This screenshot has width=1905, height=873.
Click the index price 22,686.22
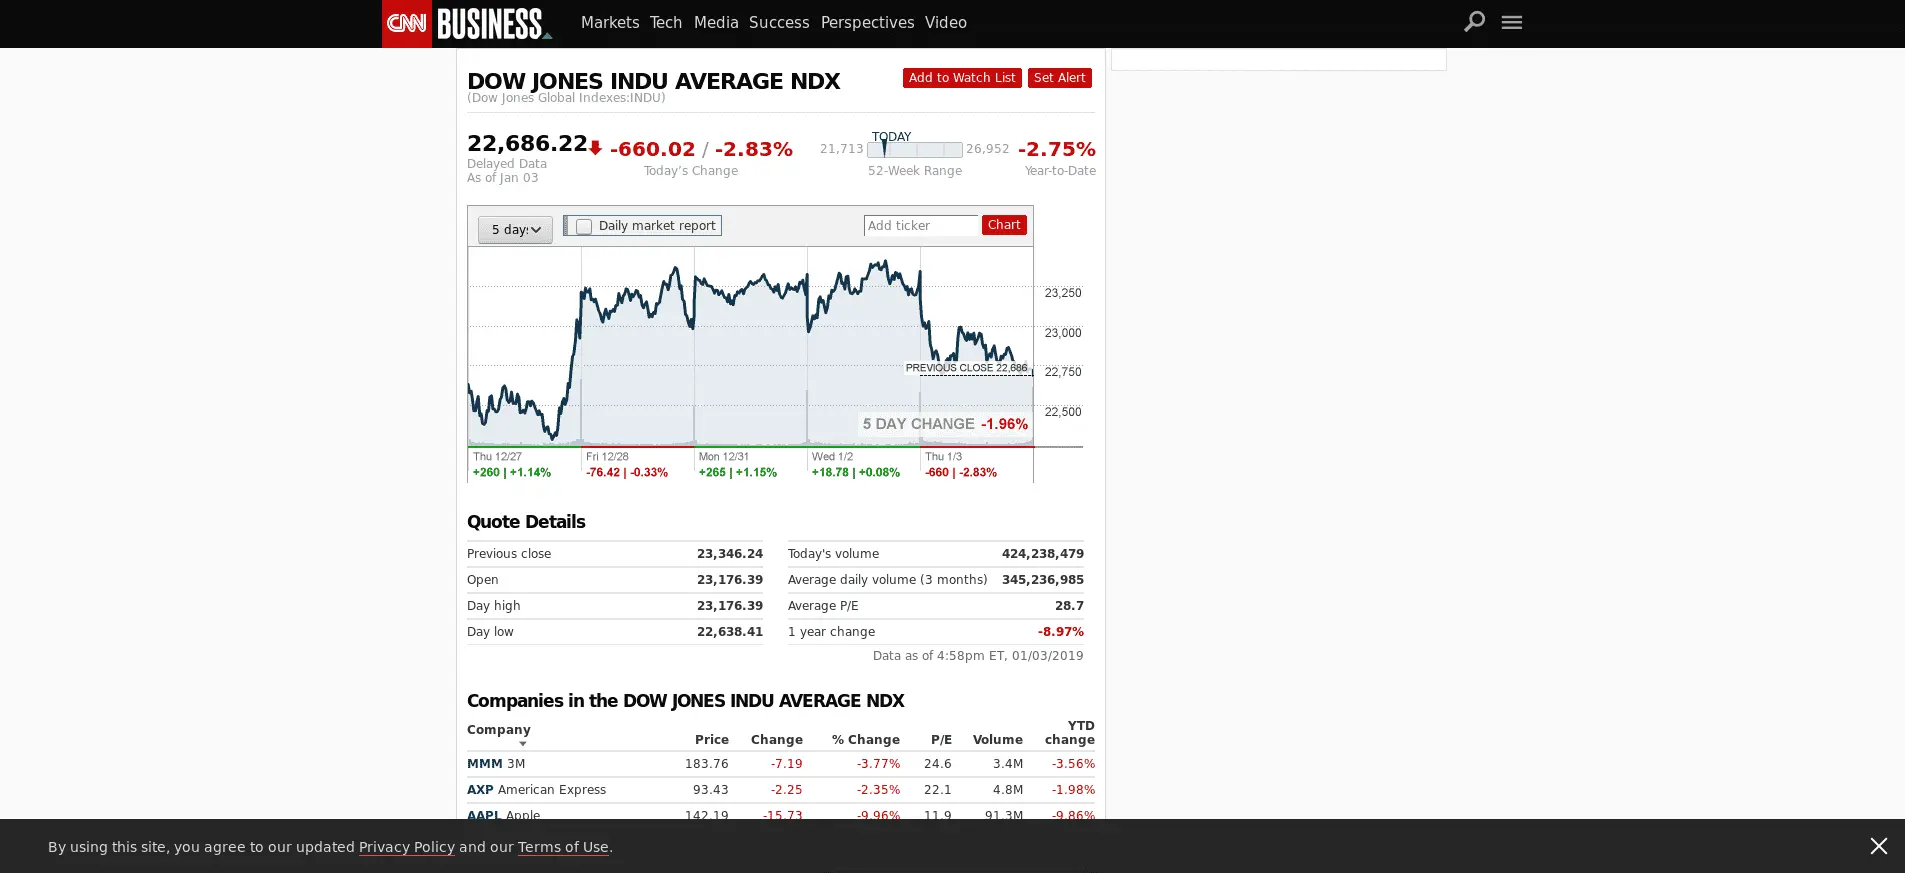[x=527, y=144]
